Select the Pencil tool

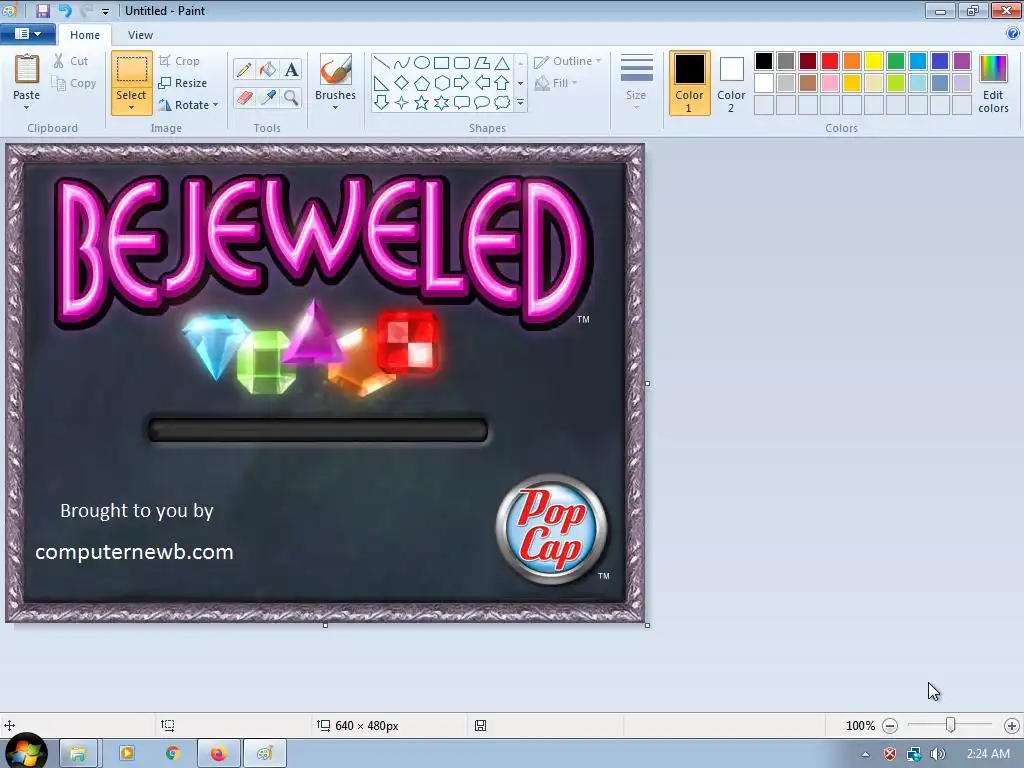point(244,69)
